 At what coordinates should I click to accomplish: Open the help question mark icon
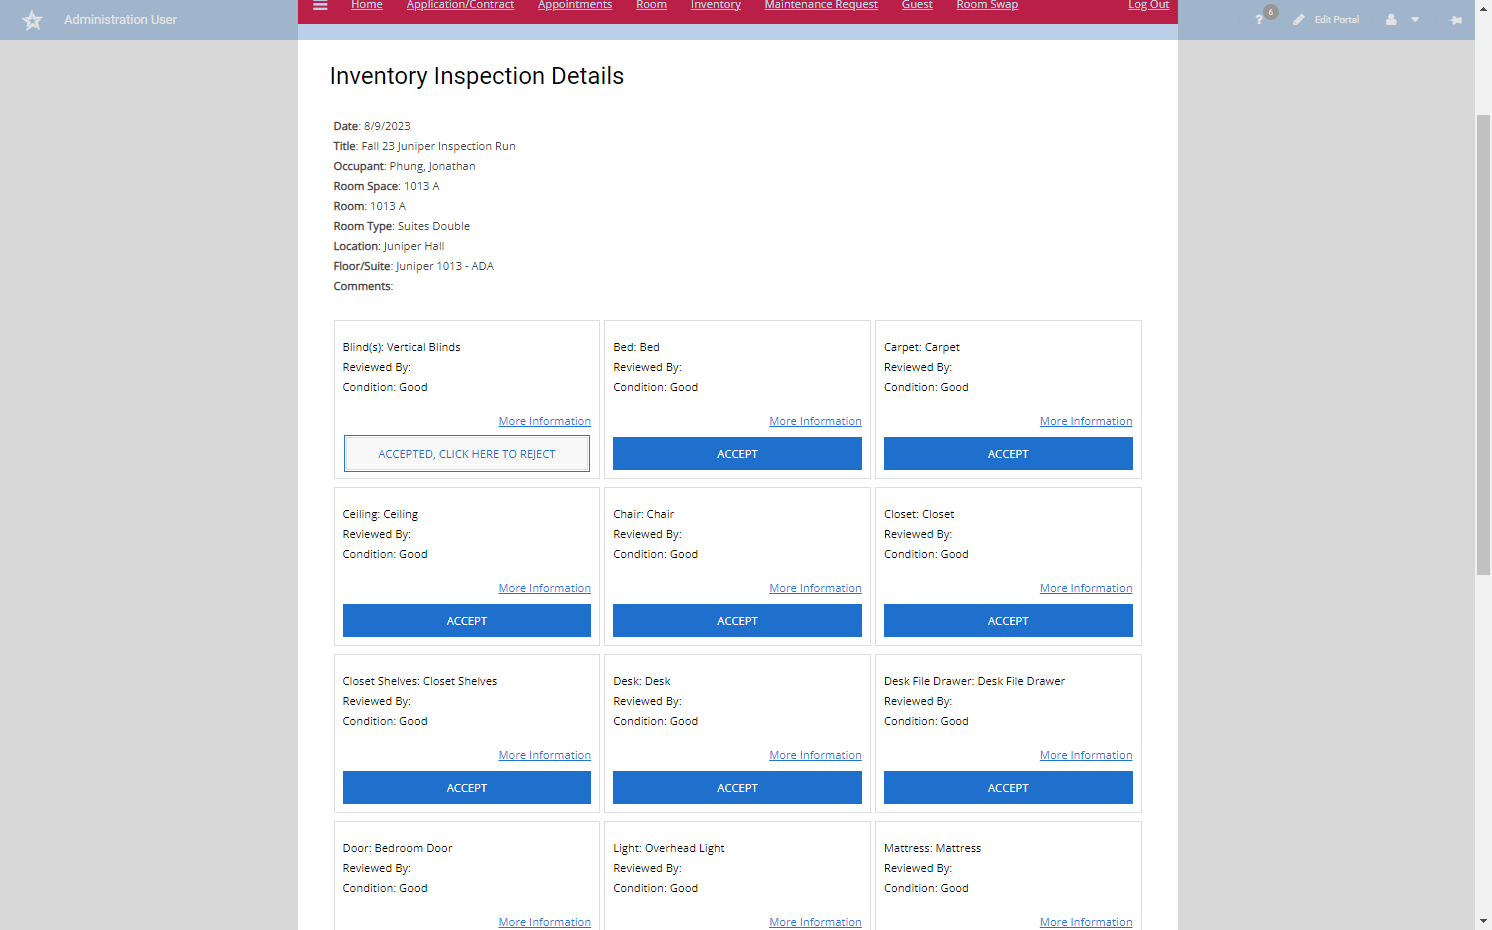[x=1259, y=20]
